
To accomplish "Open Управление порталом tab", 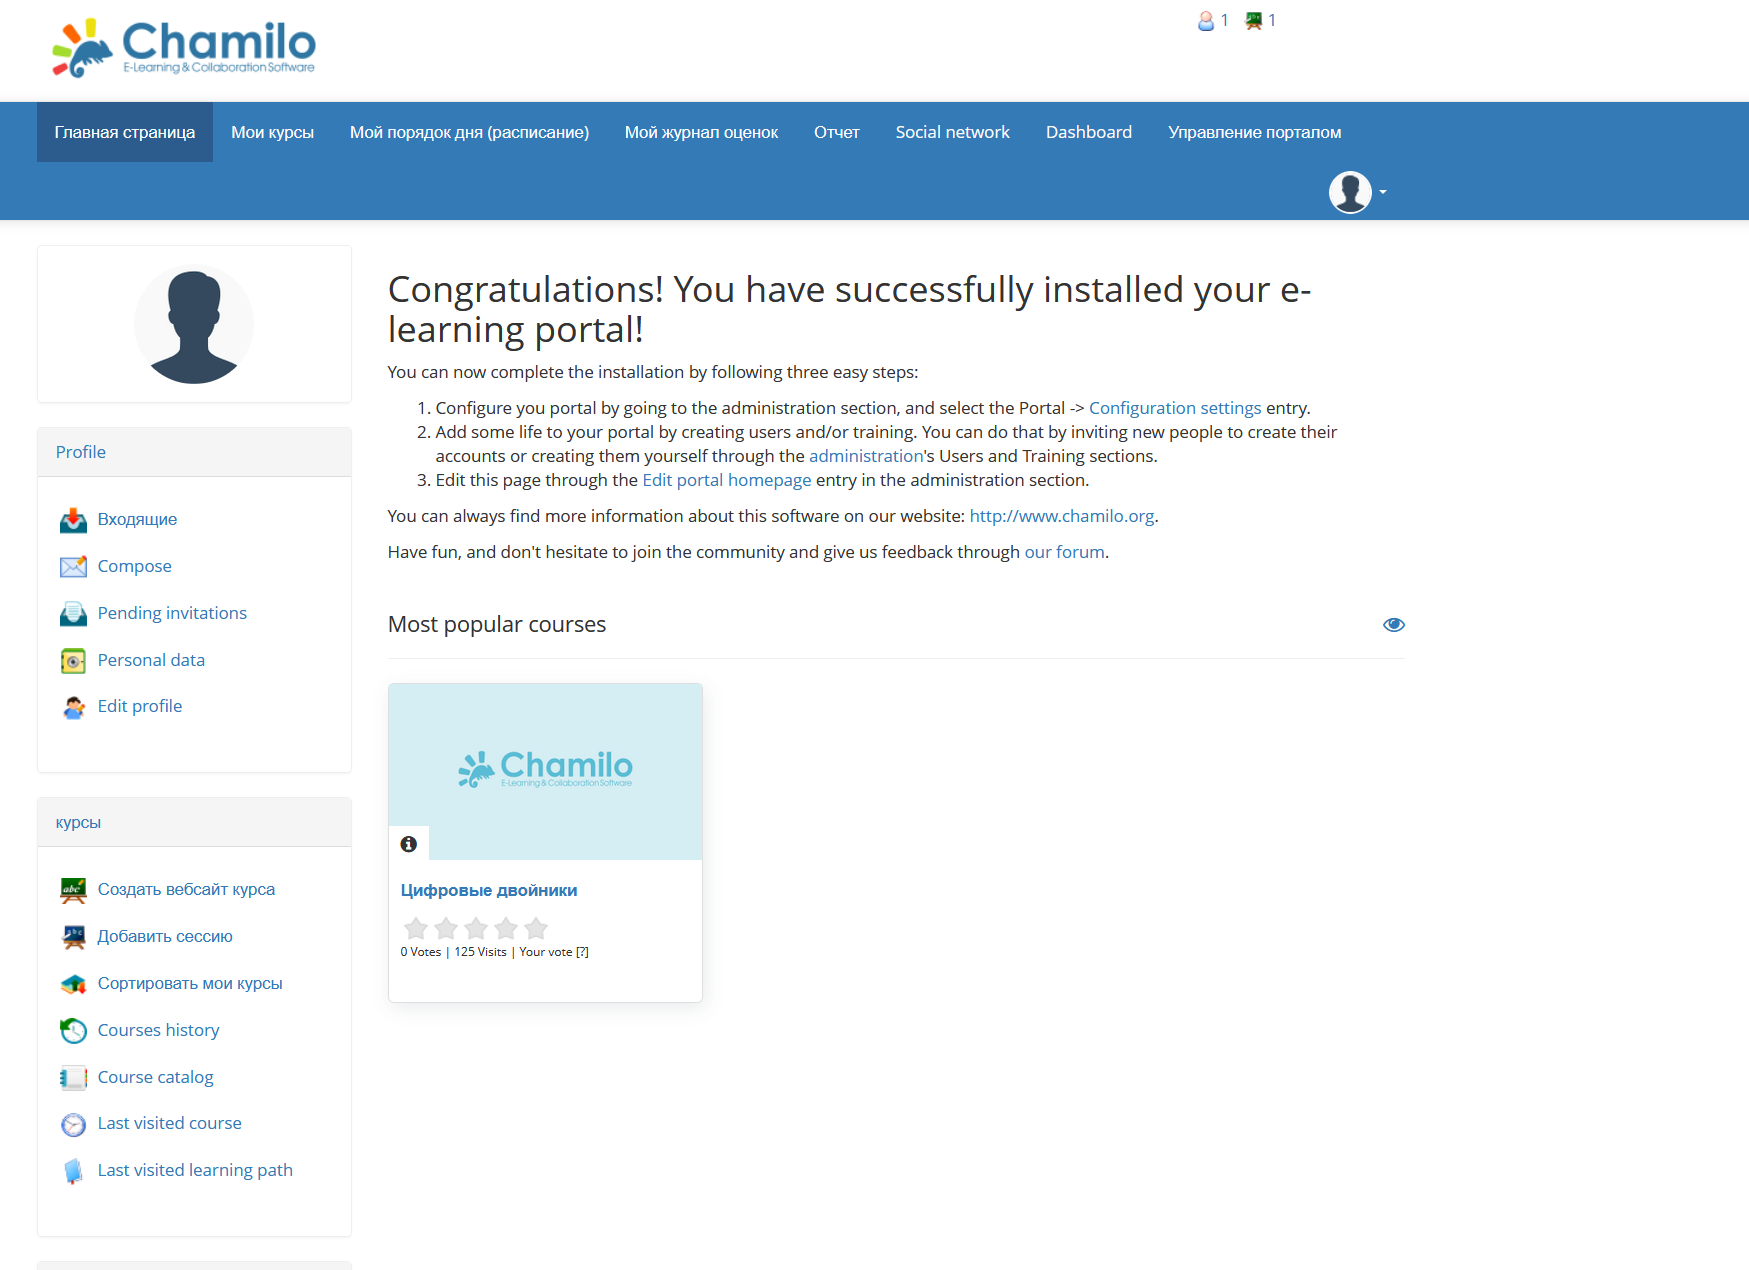I will [1255, 132].
